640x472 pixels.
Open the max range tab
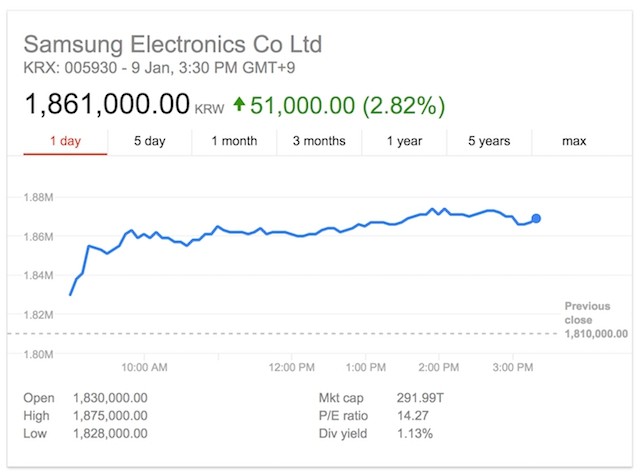click(x=574, y=141)
